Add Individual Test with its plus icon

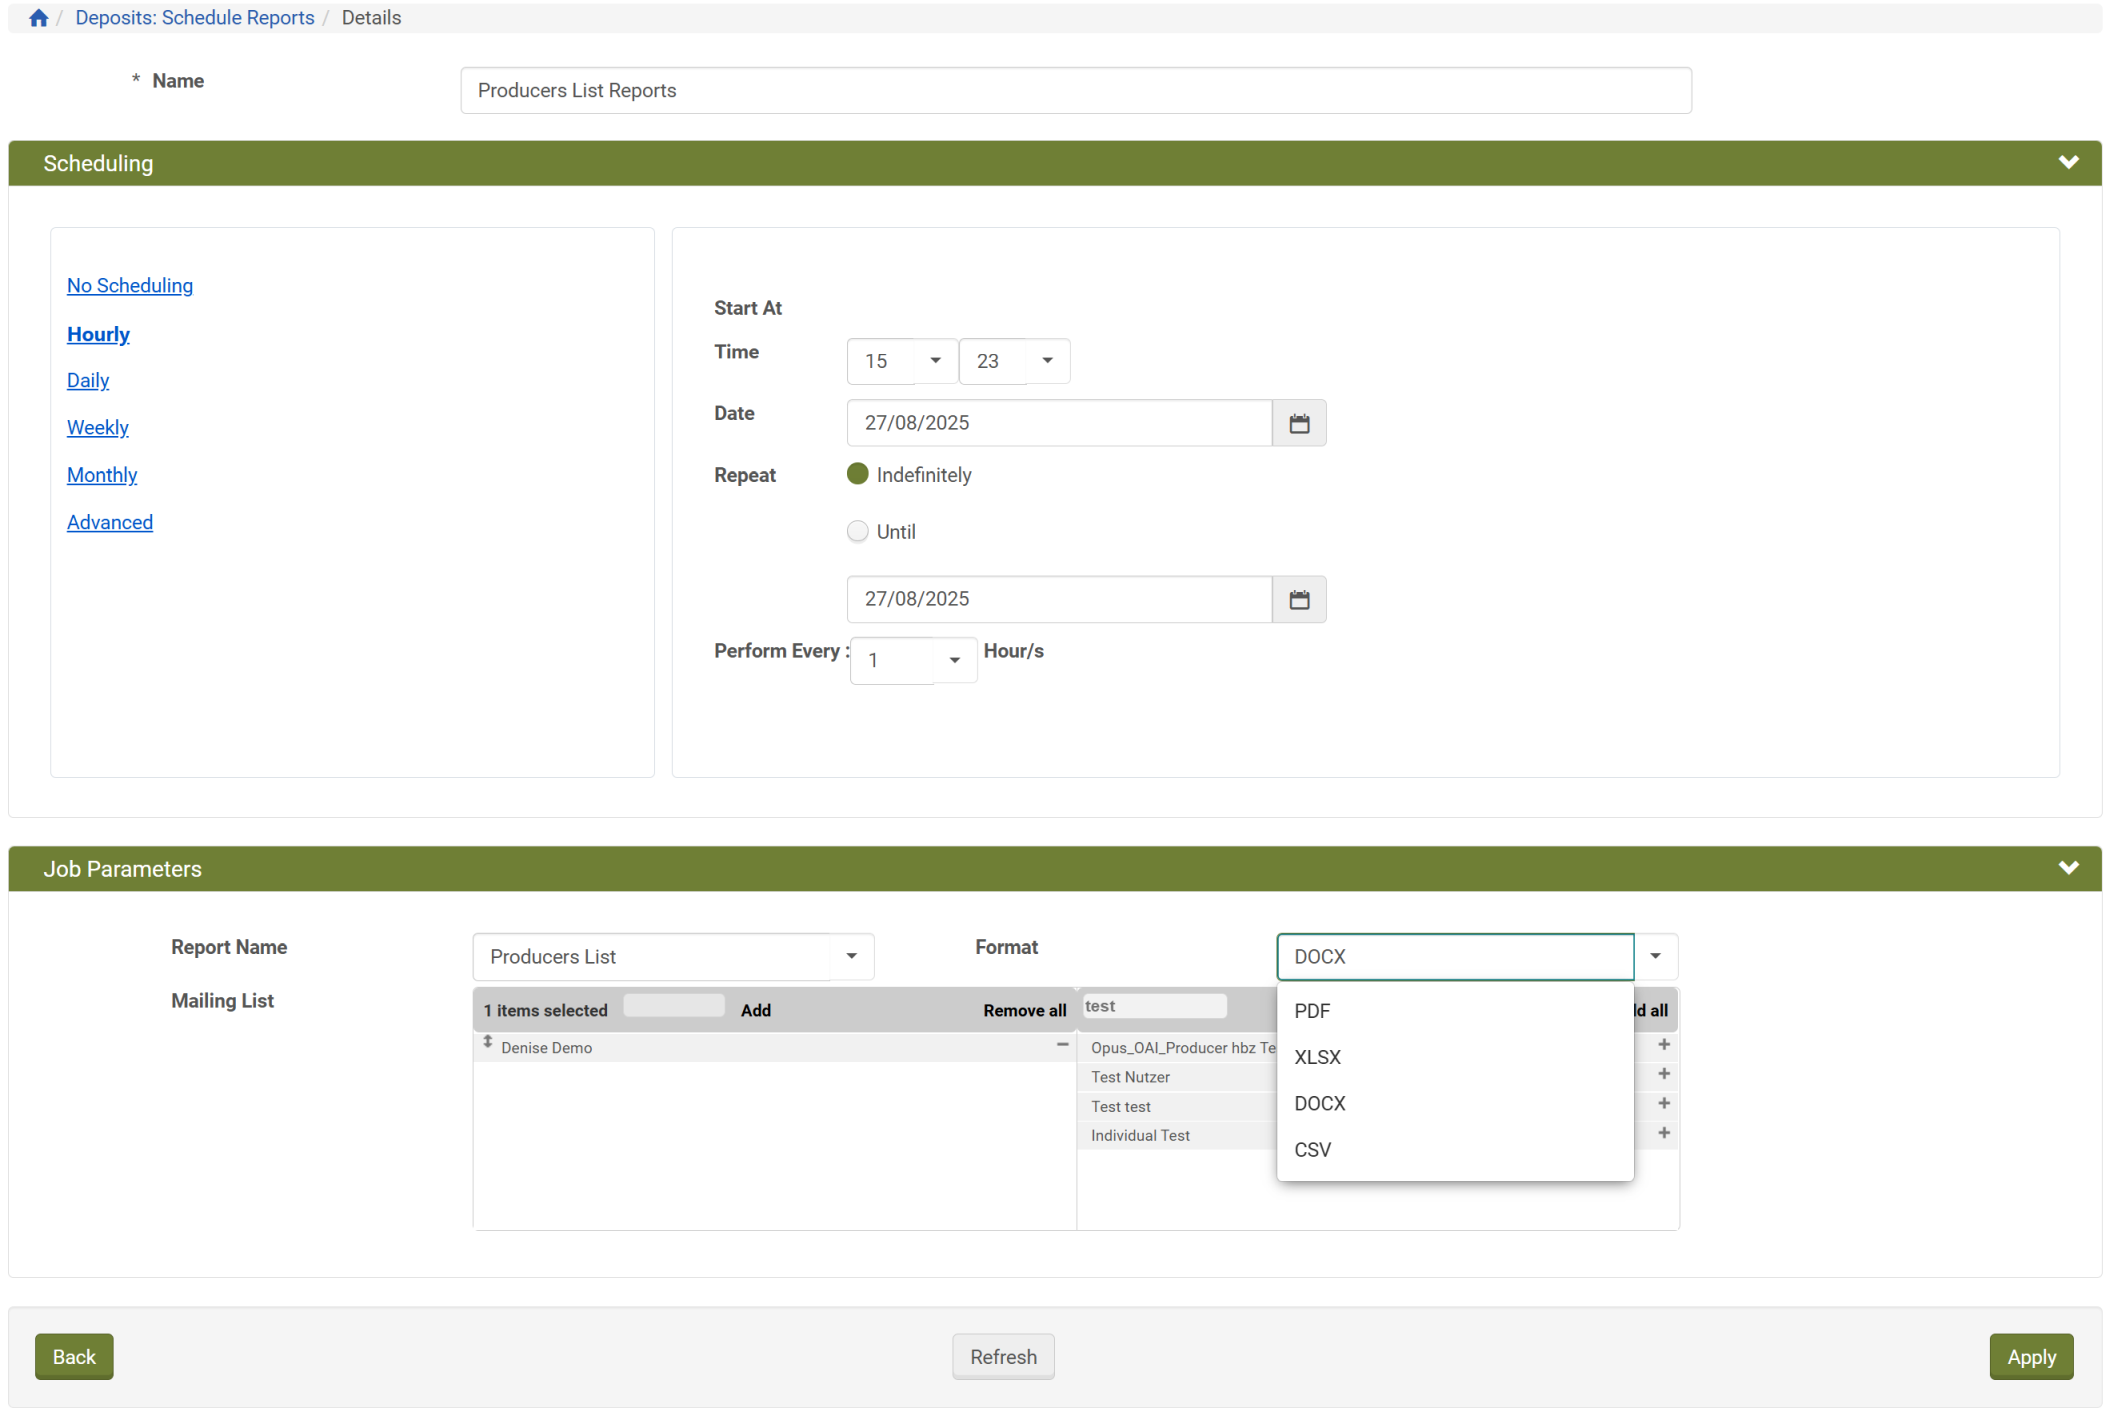[1663, 1132]
